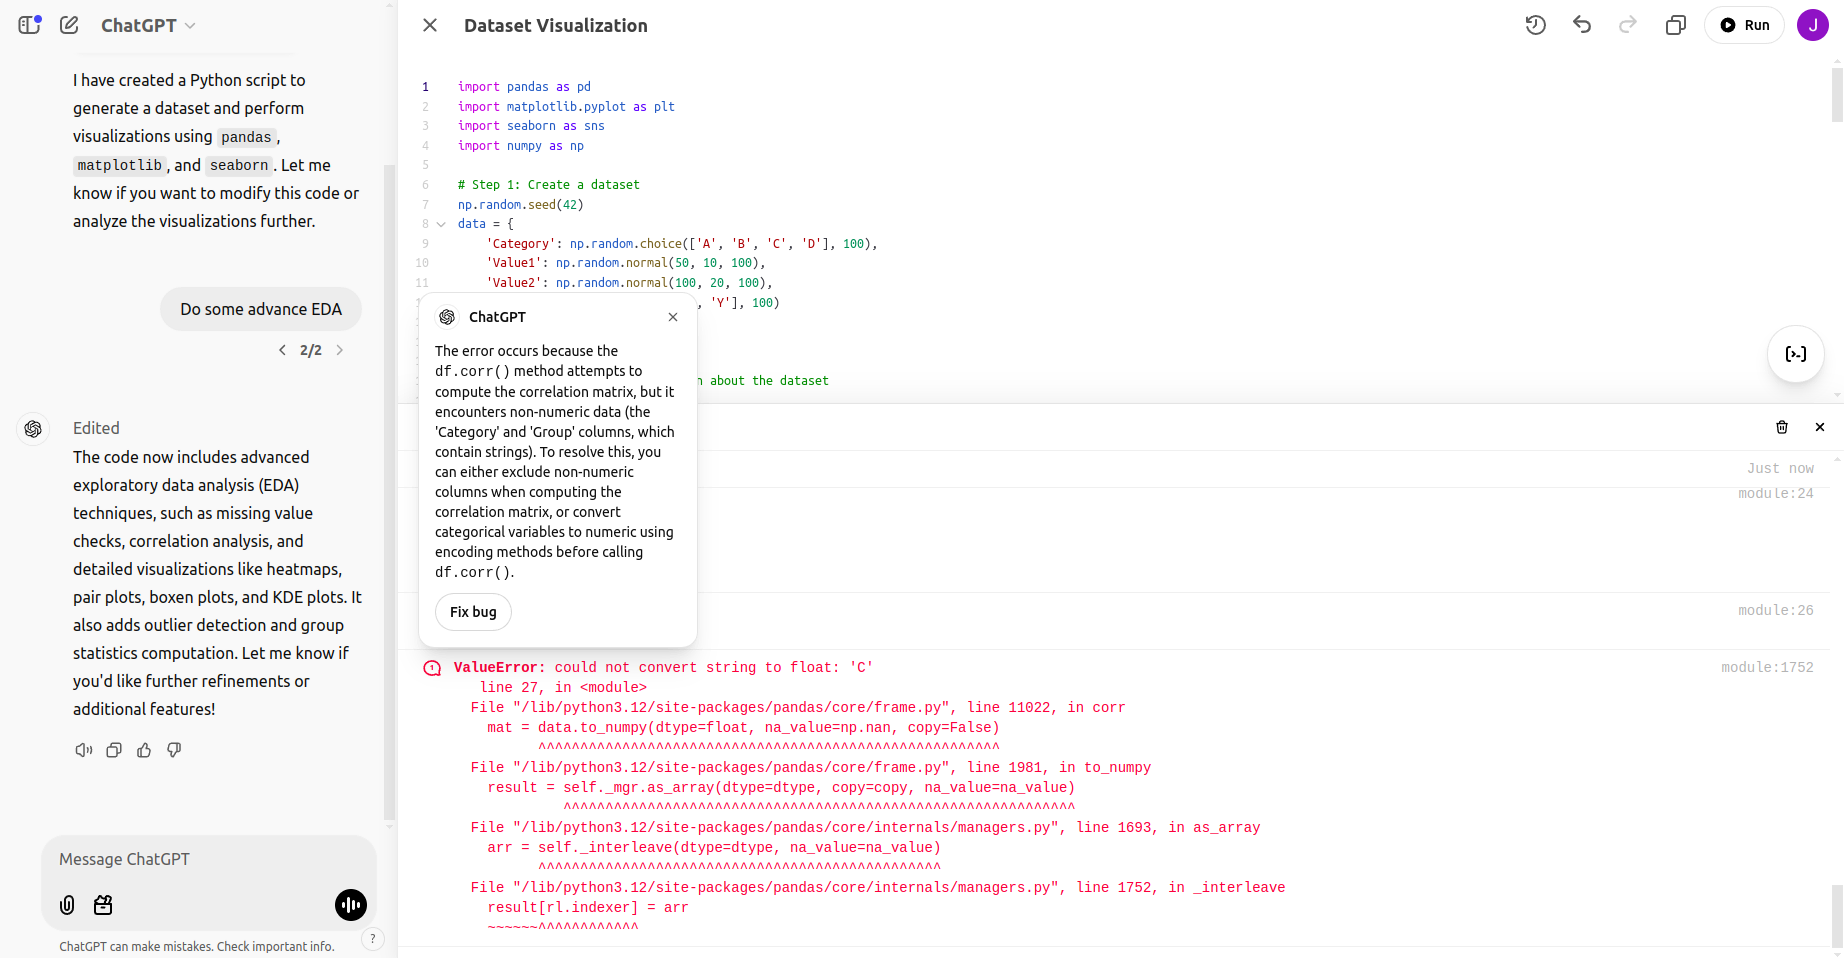1844x958 pixels.
Task: Click the 'import numpy as np' line
Action: pos(521,146)
